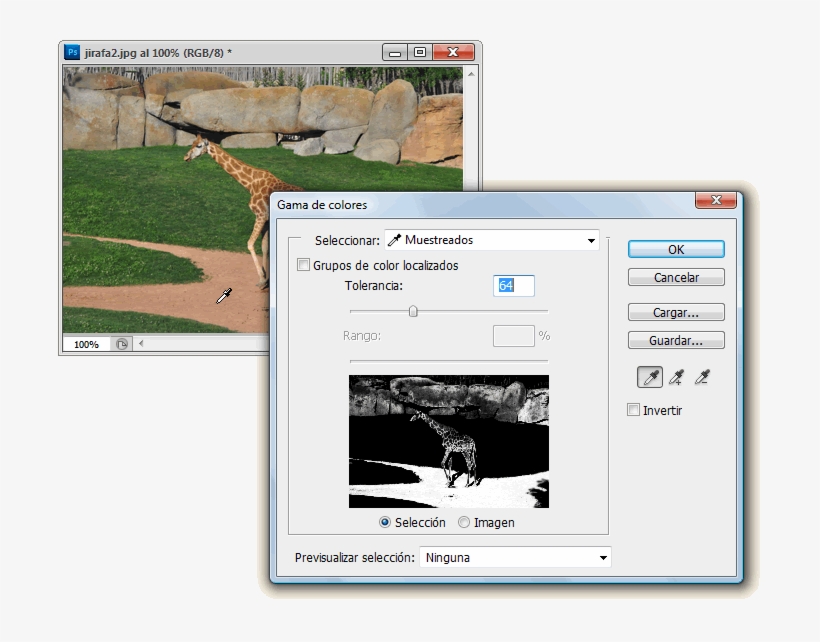Click the black and white giraffe preview
This screenshot has width=820, height=642.
click(x=449, y=441)
